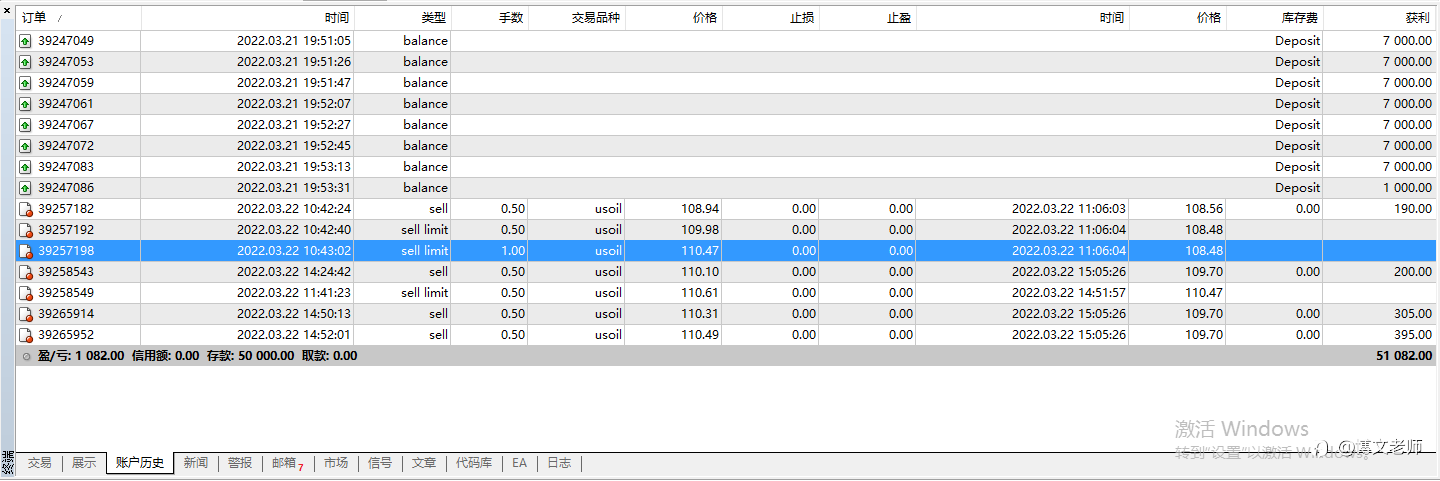Click the deposit icon for order 39247053
Image resolution: width=1440 pixels, height=481 pixels.
click(25, 62)
